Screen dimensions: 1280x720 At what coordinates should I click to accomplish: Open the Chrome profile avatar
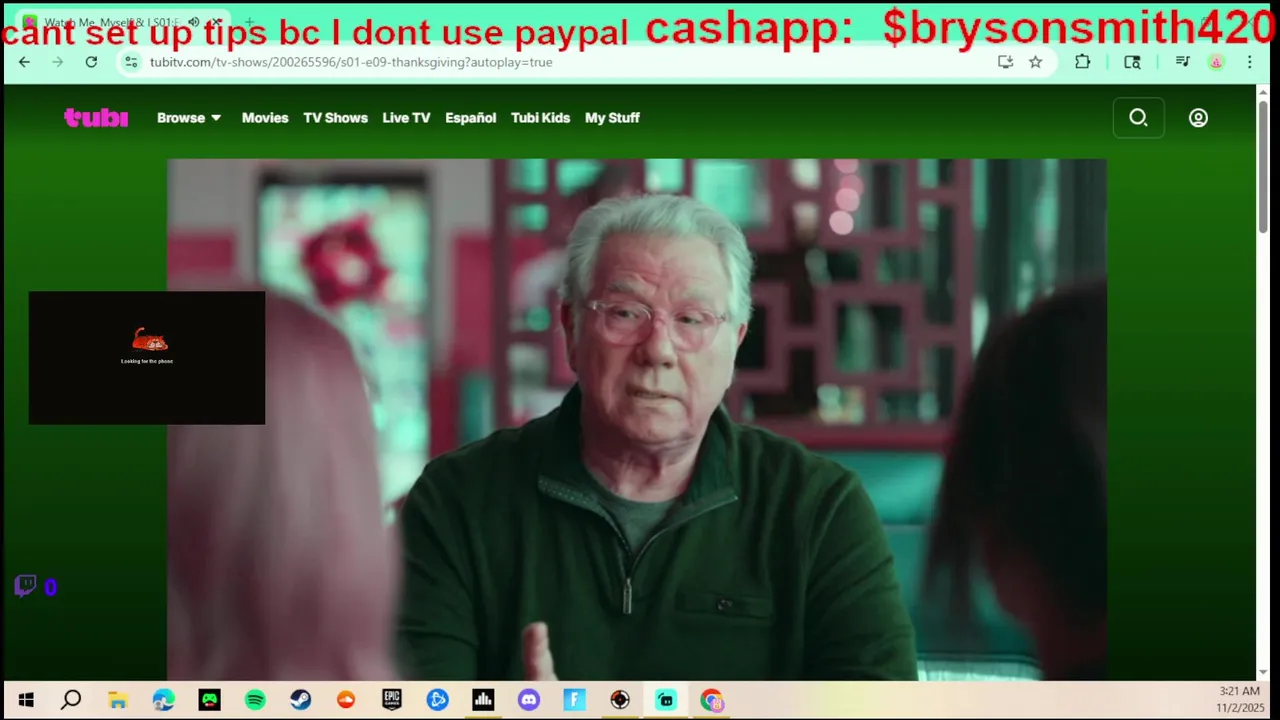point(1216,62)
